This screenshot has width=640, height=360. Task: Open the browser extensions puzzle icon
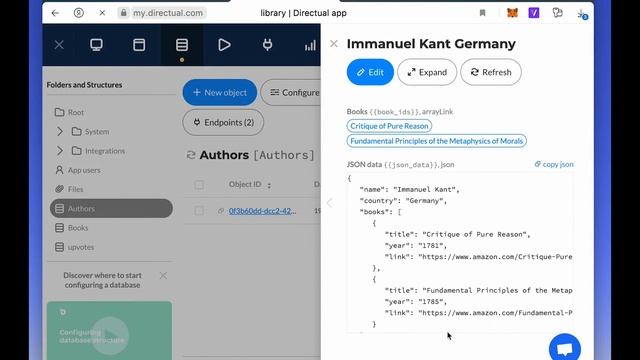point(558,13)
